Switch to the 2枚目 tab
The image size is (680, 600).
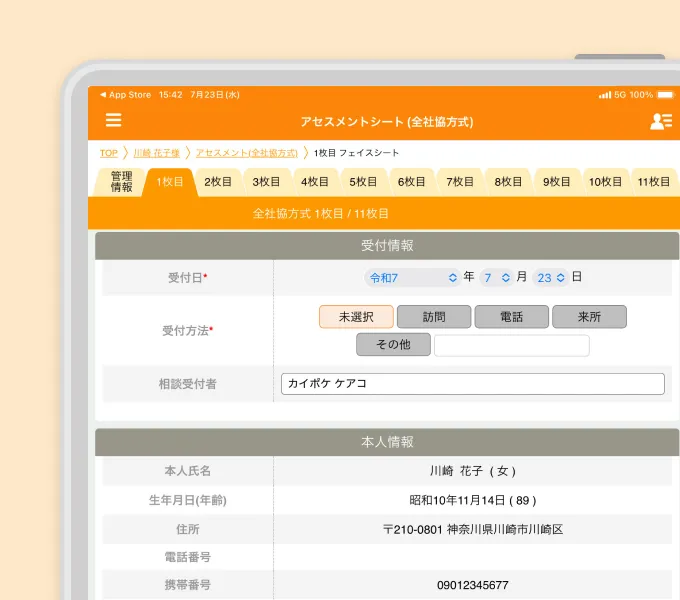(x=218, y=182)
